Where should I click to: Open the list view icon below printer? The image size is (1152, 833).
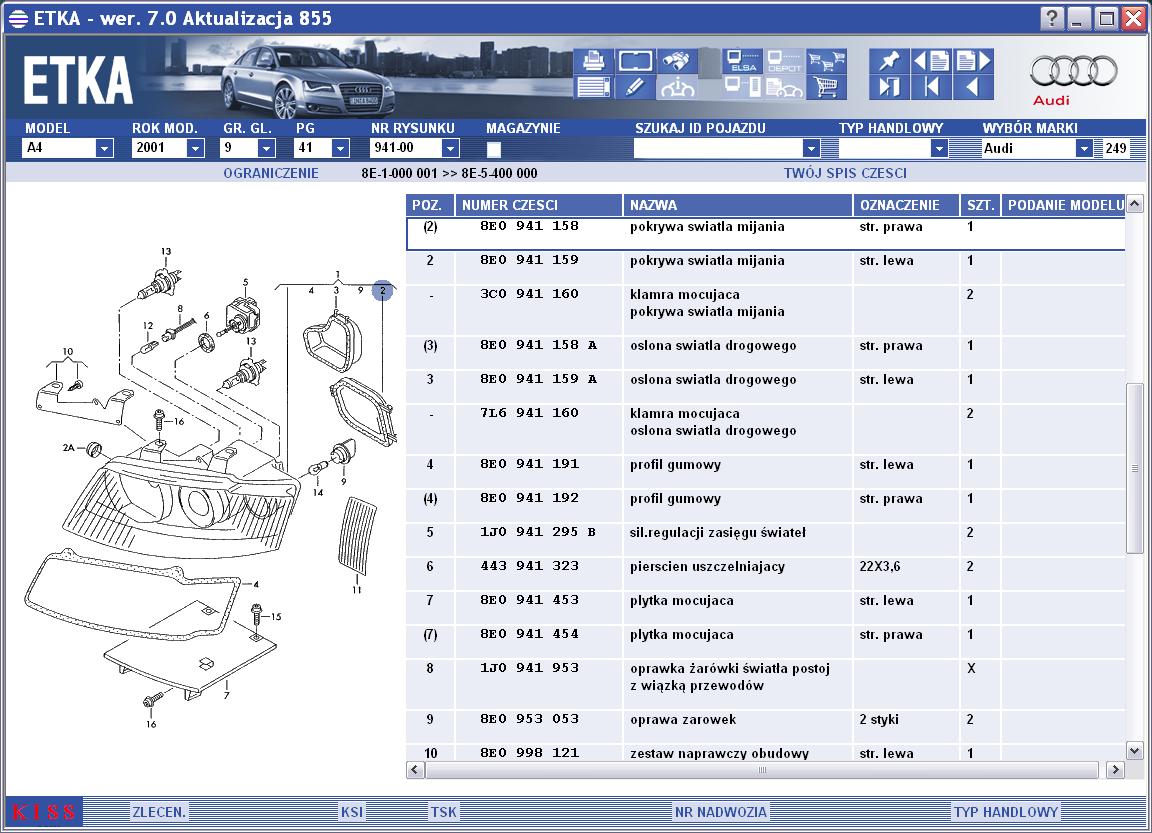pyautogui.click(x=593, y=87)
